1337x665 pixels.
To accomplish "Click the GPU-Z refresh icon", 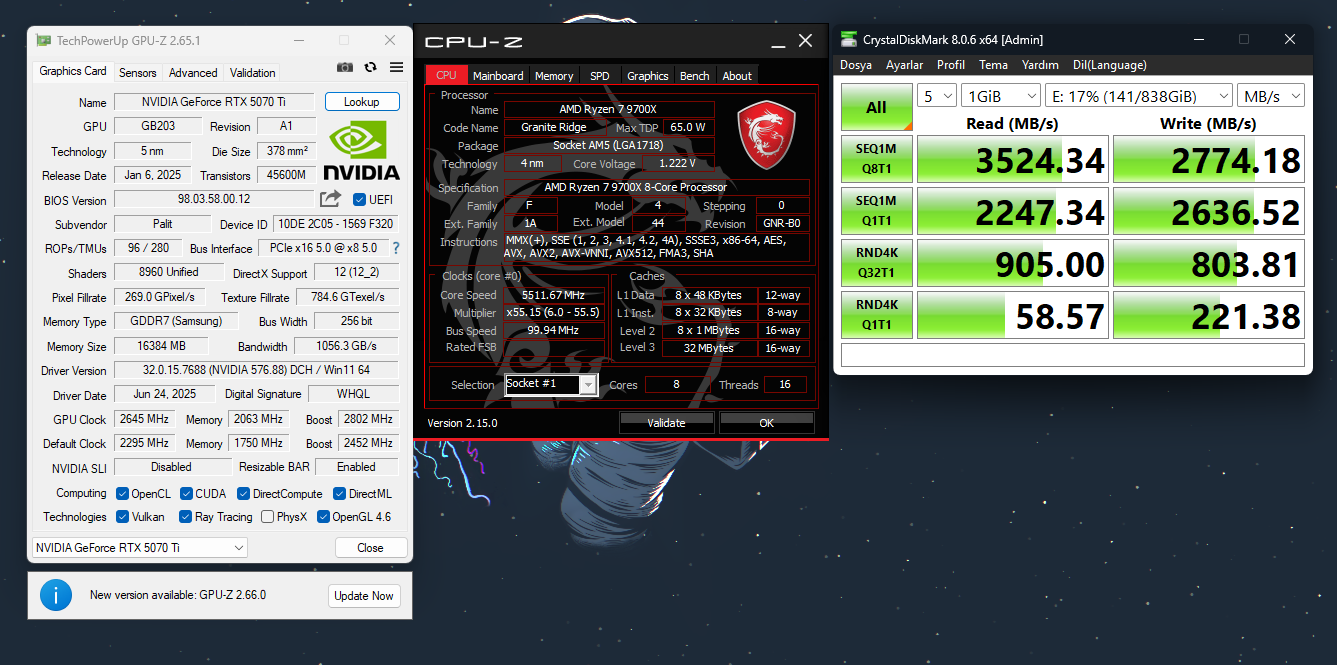I will pyautogui.click(x=371, y=67).
